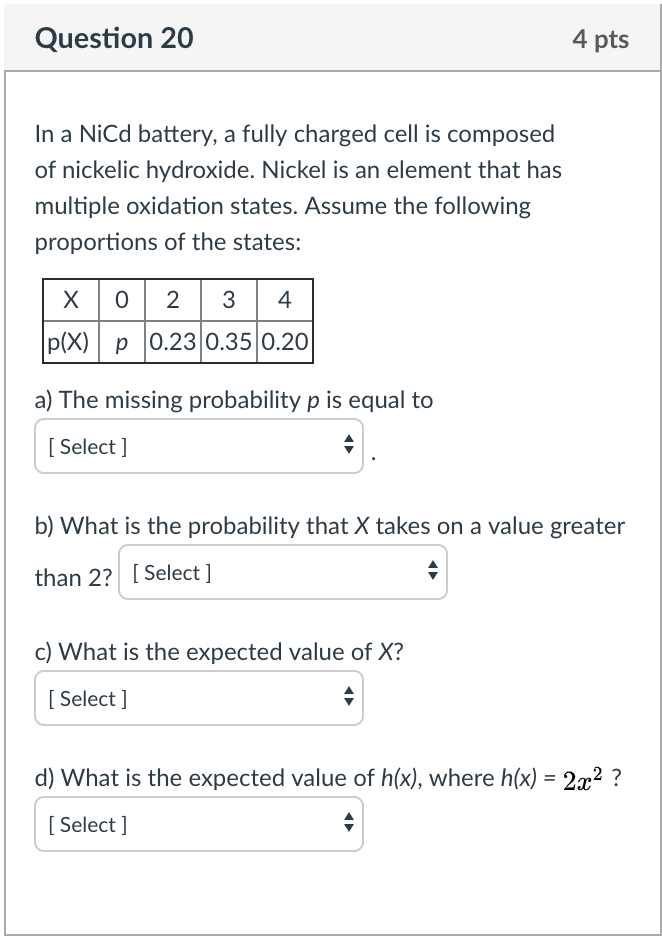Click the Question 20 heading
Viewport: 662px width, 938px height.
click(114, 38)
